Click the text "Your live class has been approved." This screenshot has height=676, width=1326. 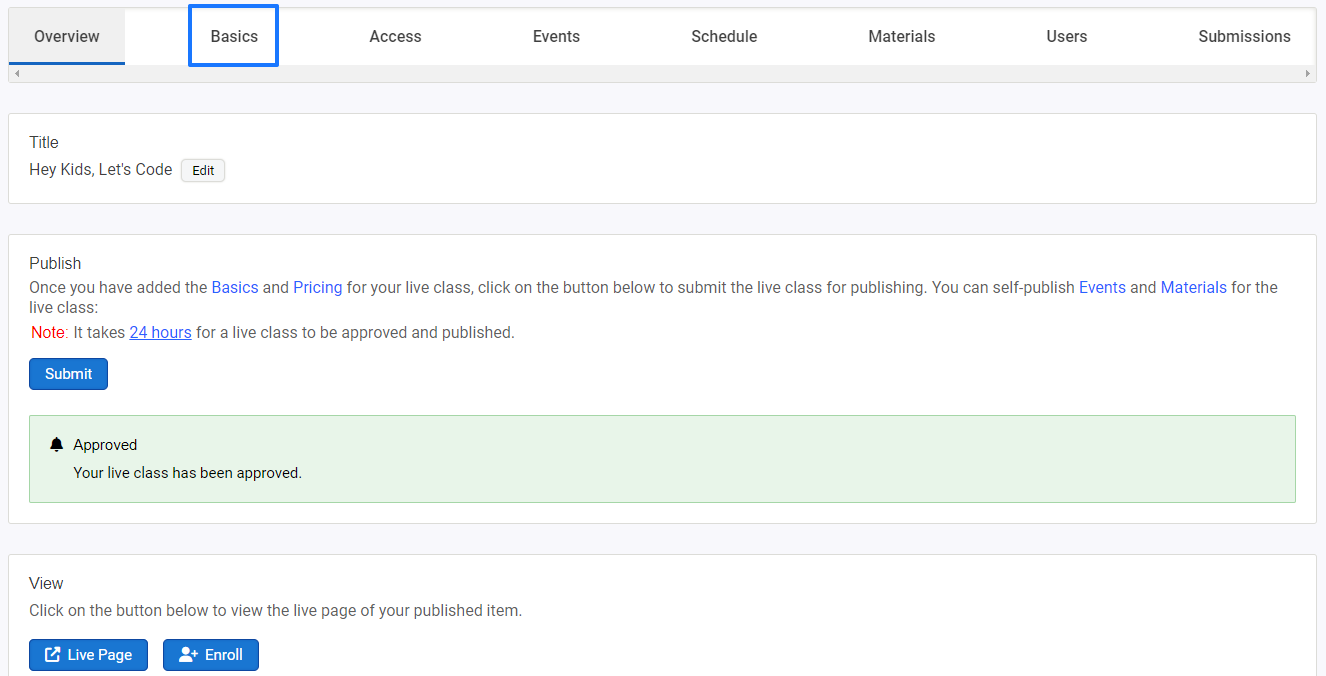tap(188, 473)
